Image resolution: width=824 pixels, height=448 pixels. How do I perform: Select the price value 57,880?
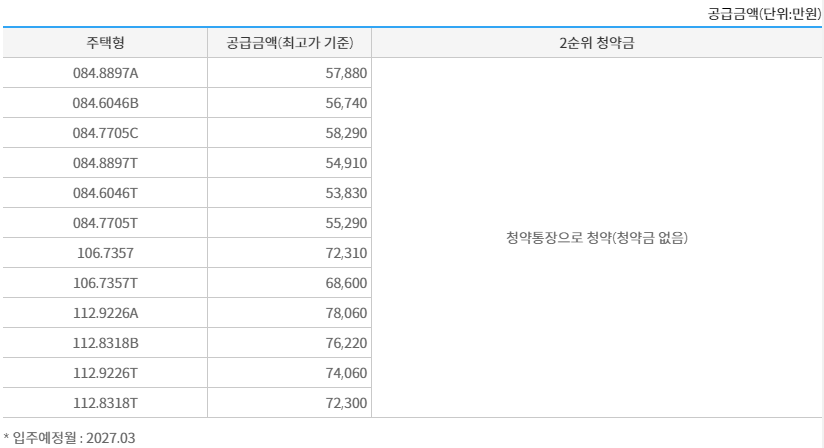(x=346, y=73)
